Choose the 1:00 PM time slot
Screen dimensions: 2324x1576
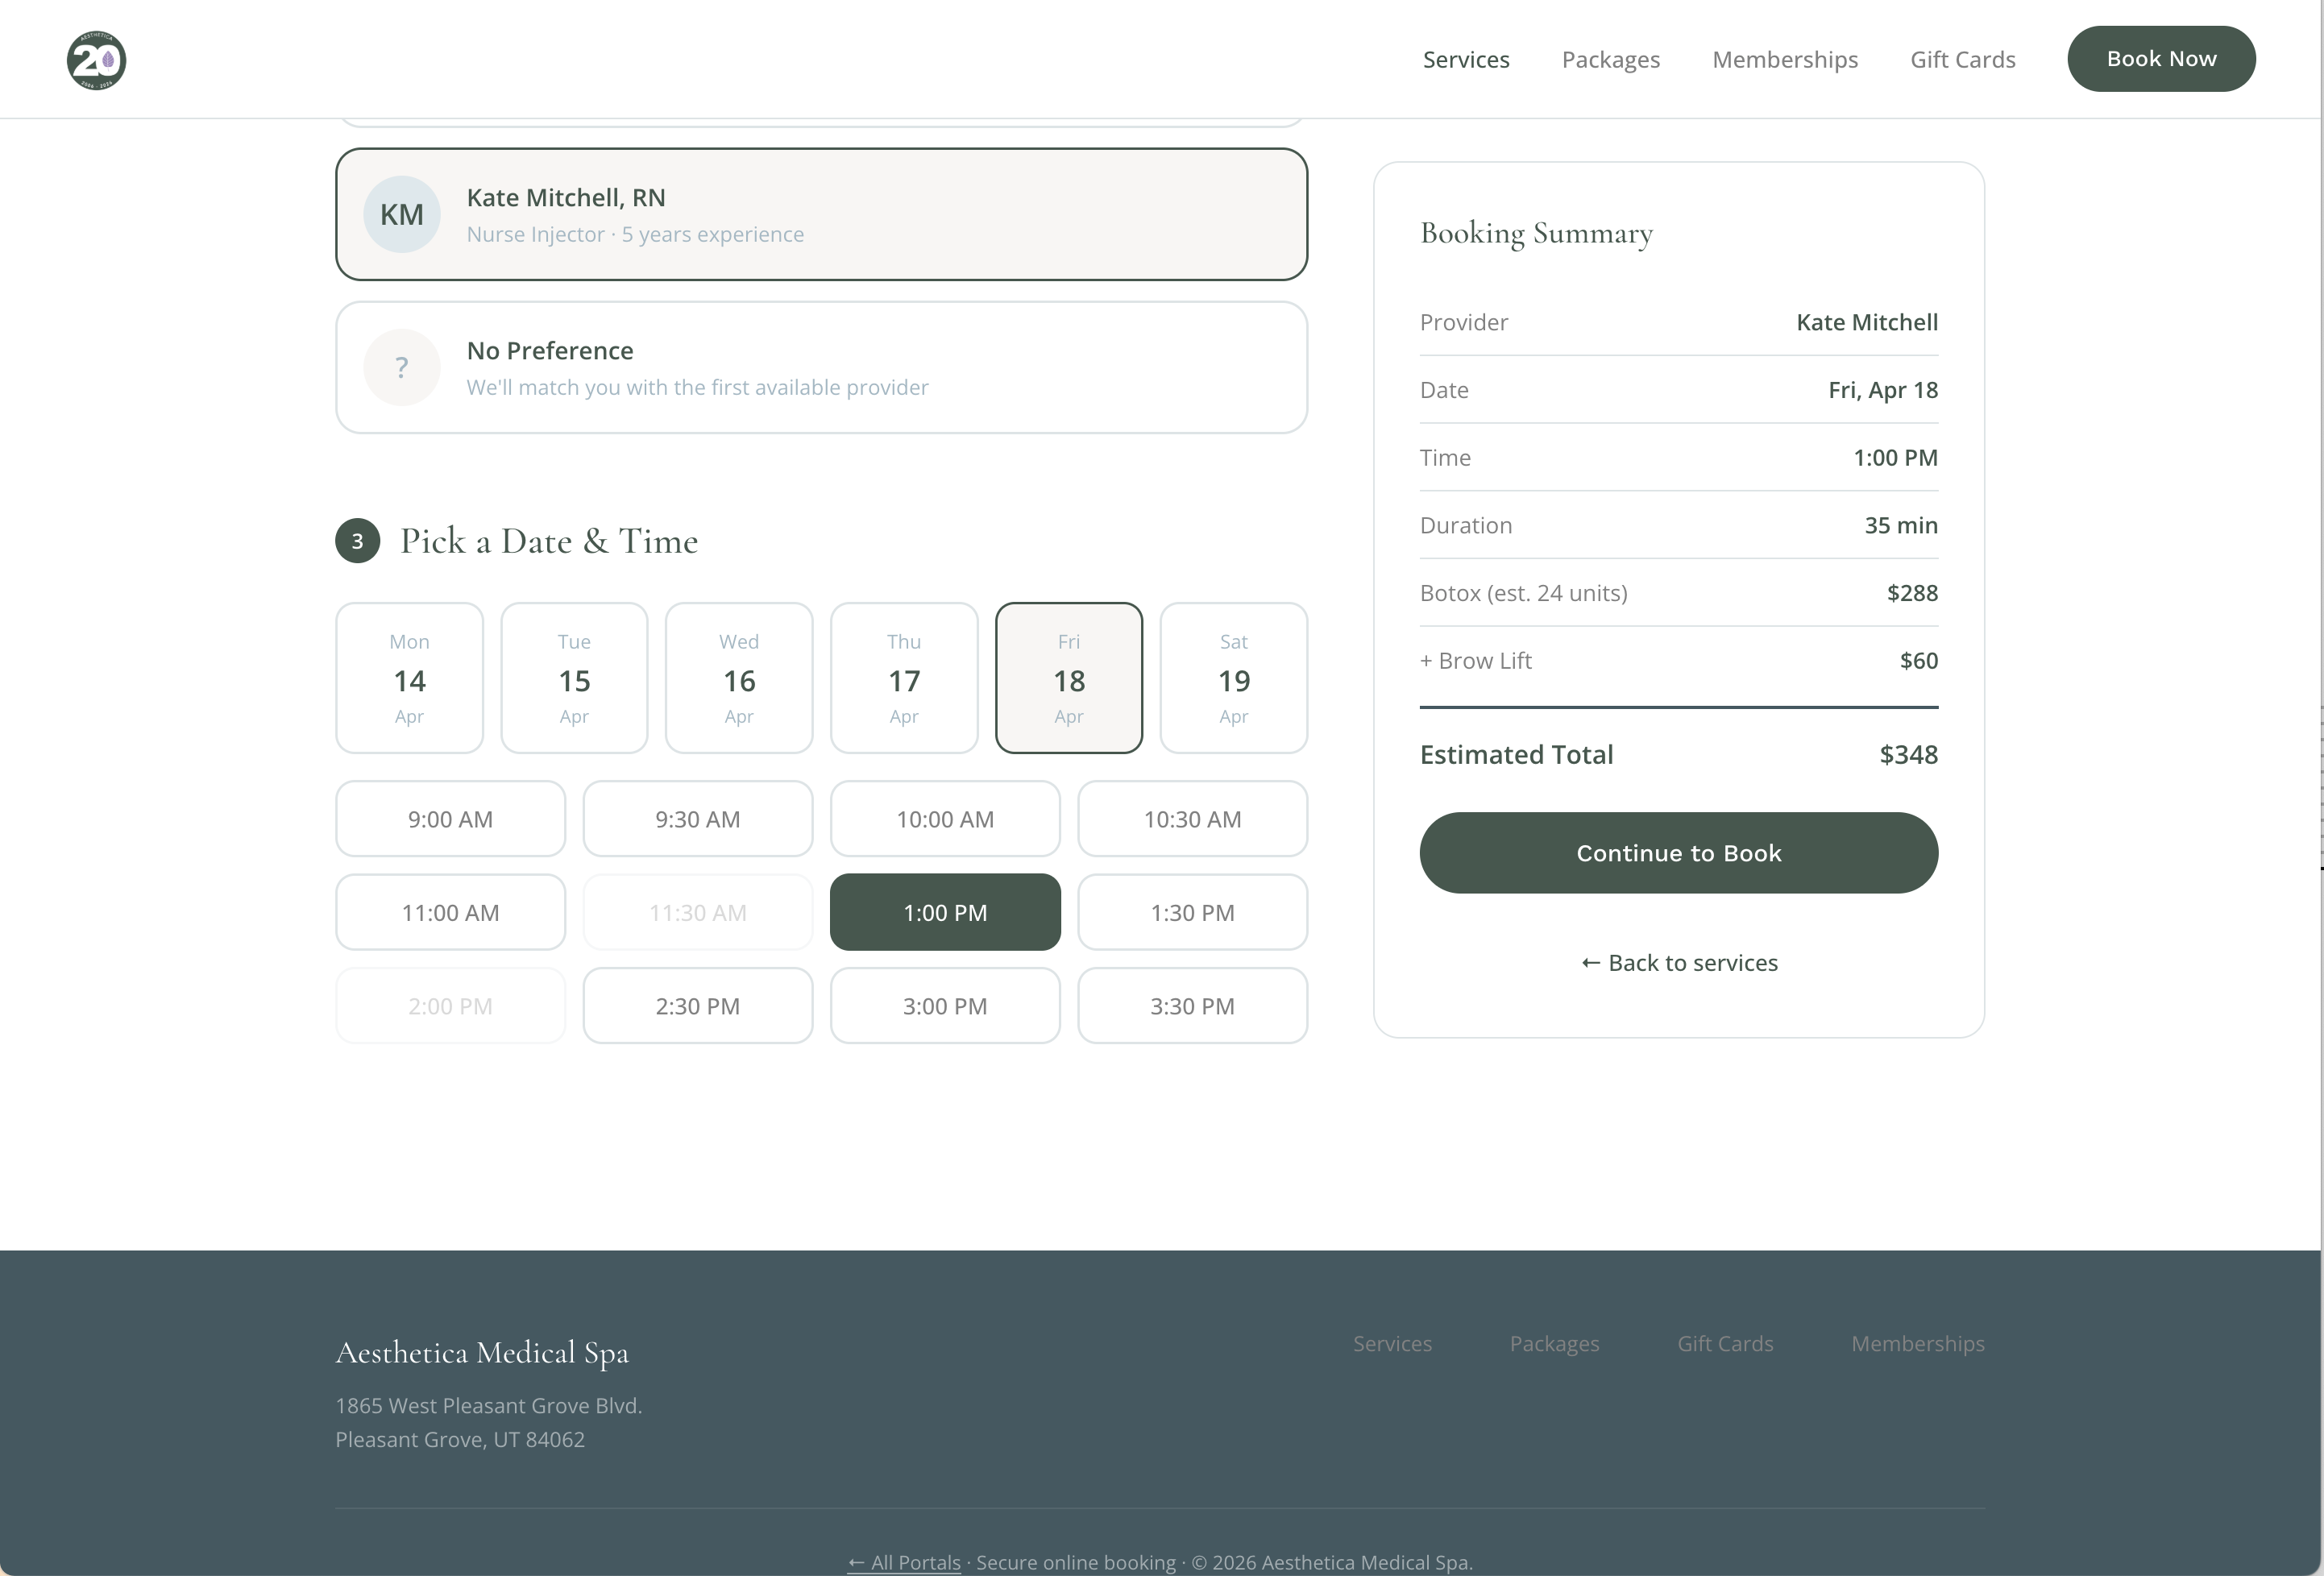pos(945,912)
